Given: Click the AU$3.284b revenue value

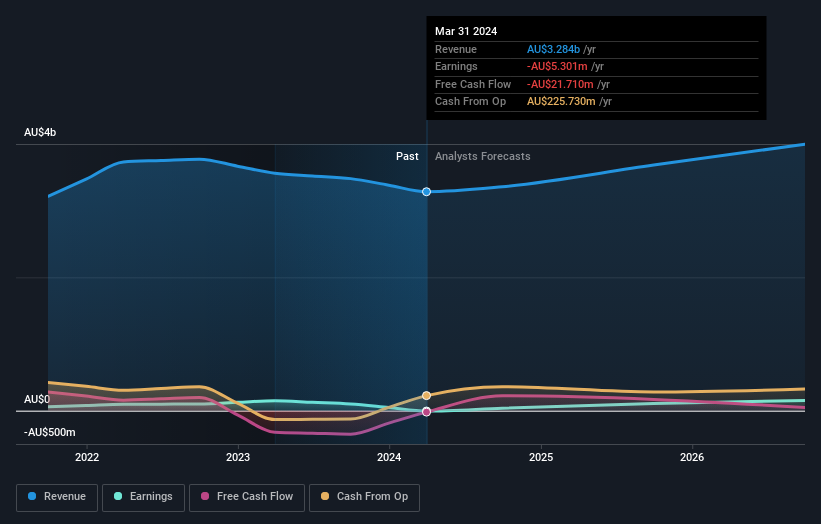Looking at the screenshot, I should (553, 49).
